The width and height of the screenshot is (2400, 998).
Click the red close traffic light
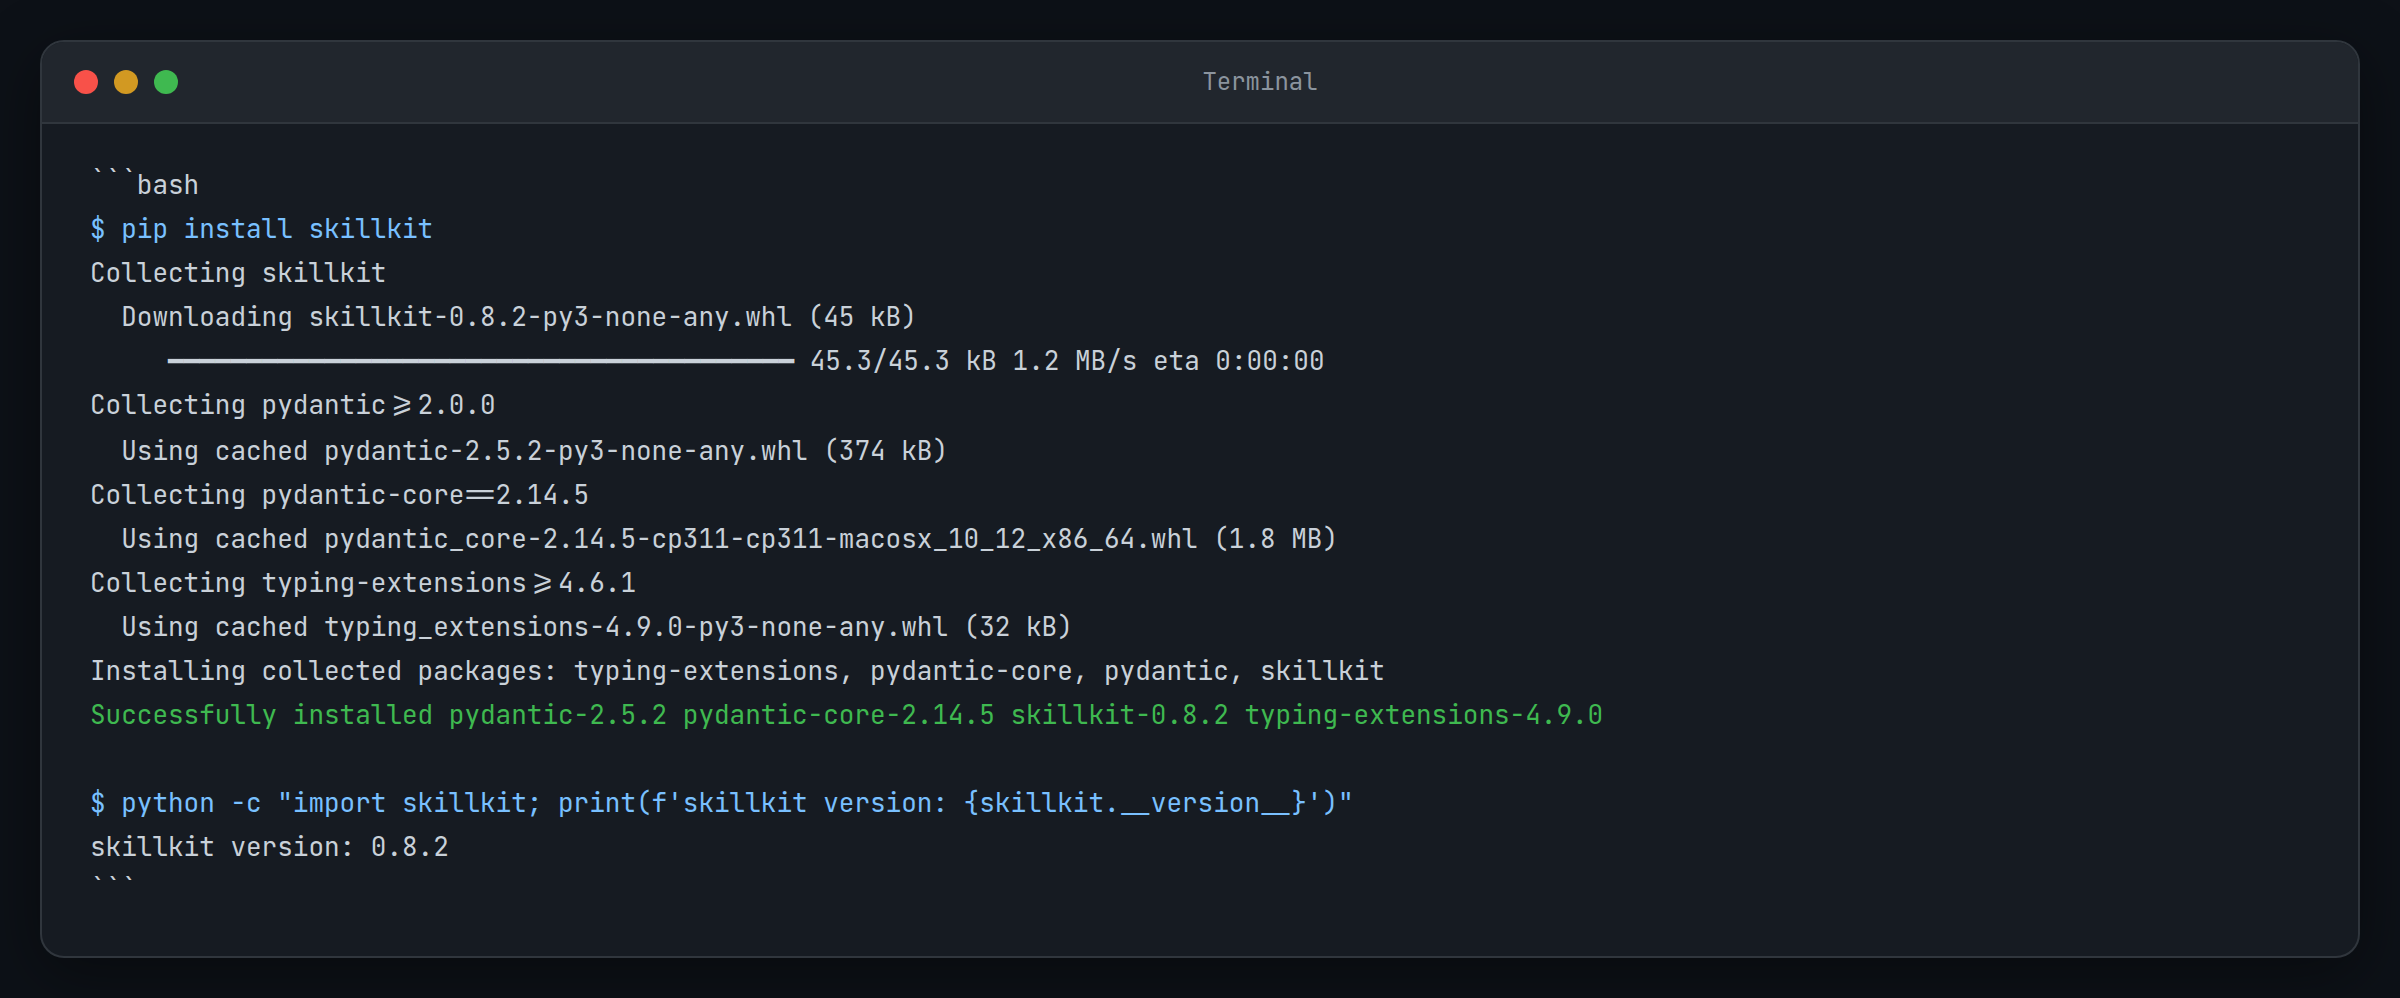(x=85, y=81)
